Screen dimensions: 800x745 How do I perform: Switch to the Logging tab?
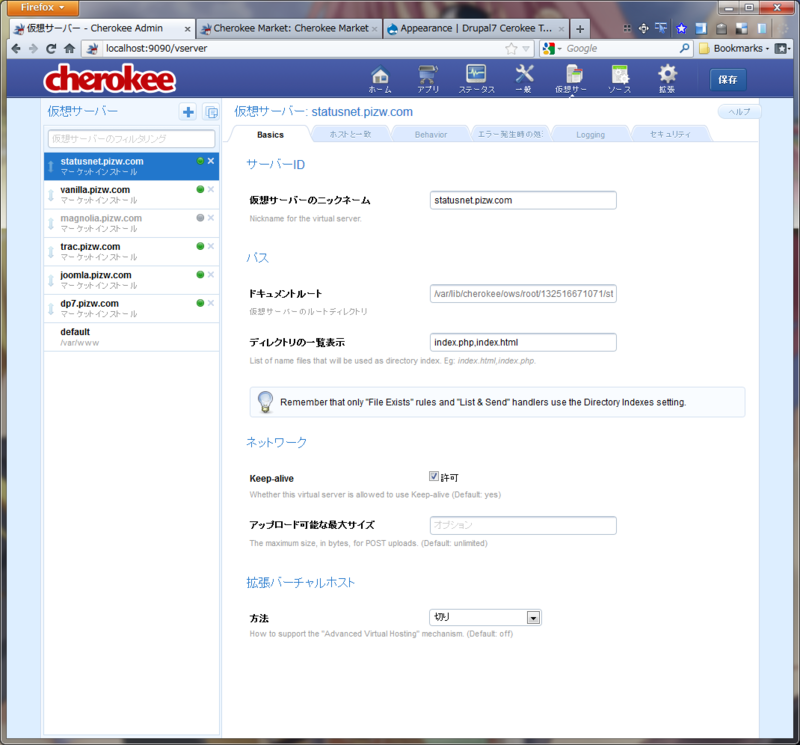point(590,135)
